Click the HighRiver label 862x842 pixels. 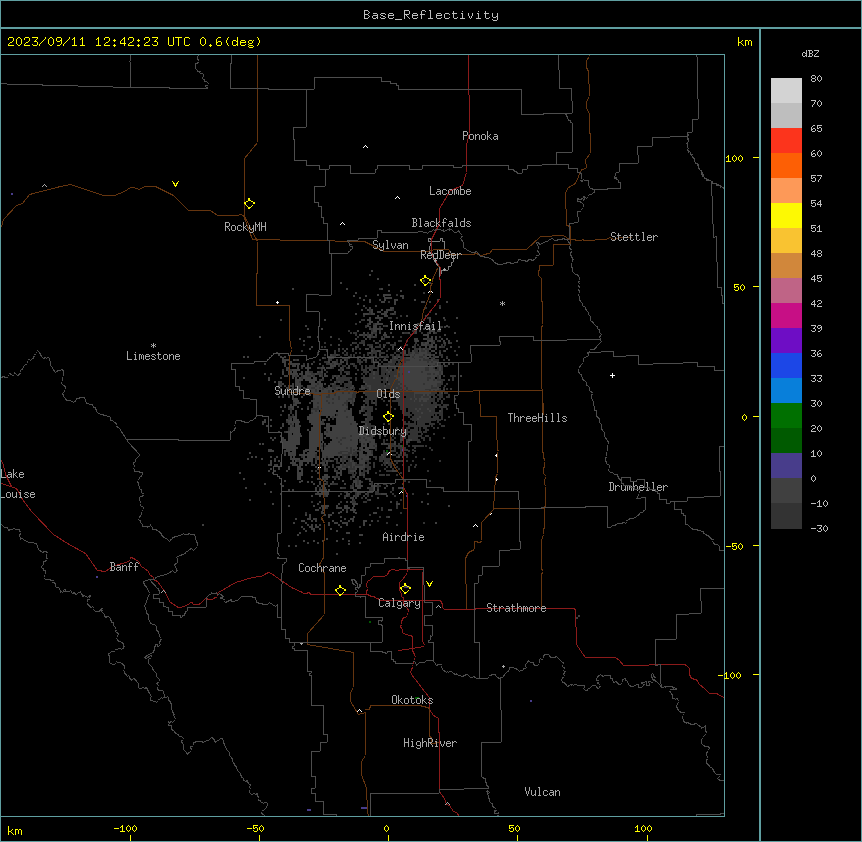[430, 743]
